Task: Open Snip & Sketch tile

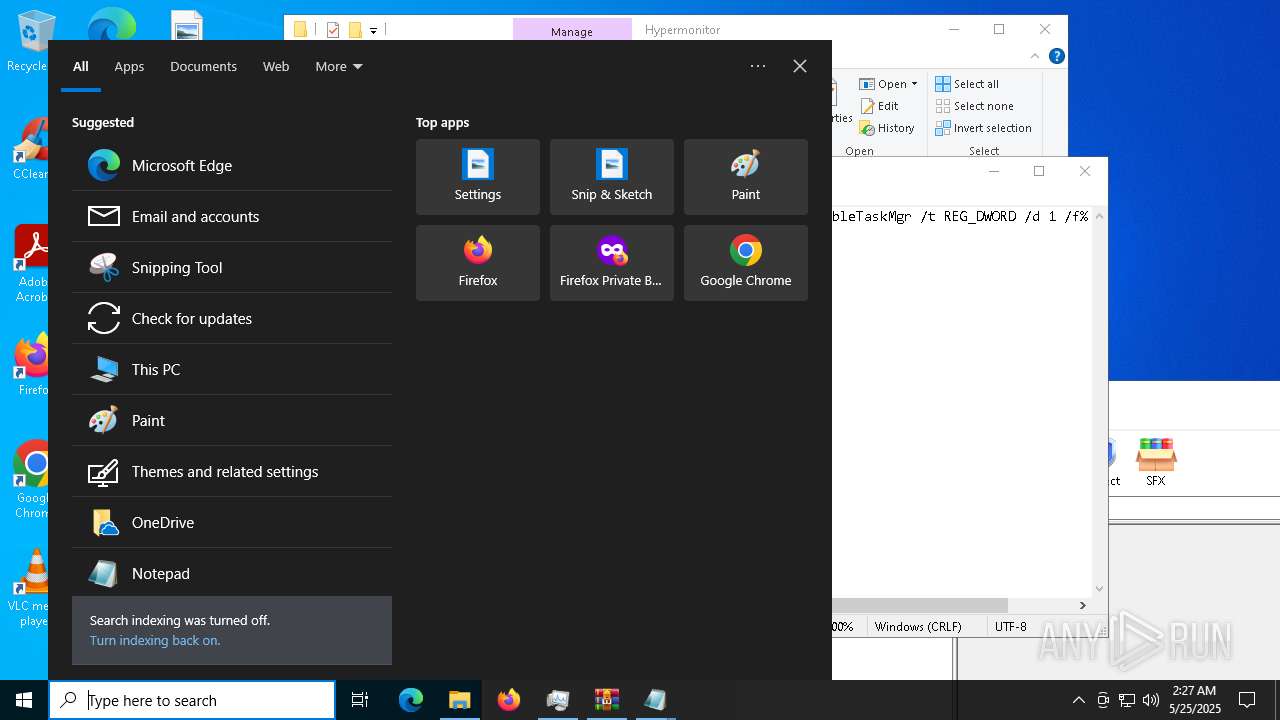Action: tap(612, 177)
